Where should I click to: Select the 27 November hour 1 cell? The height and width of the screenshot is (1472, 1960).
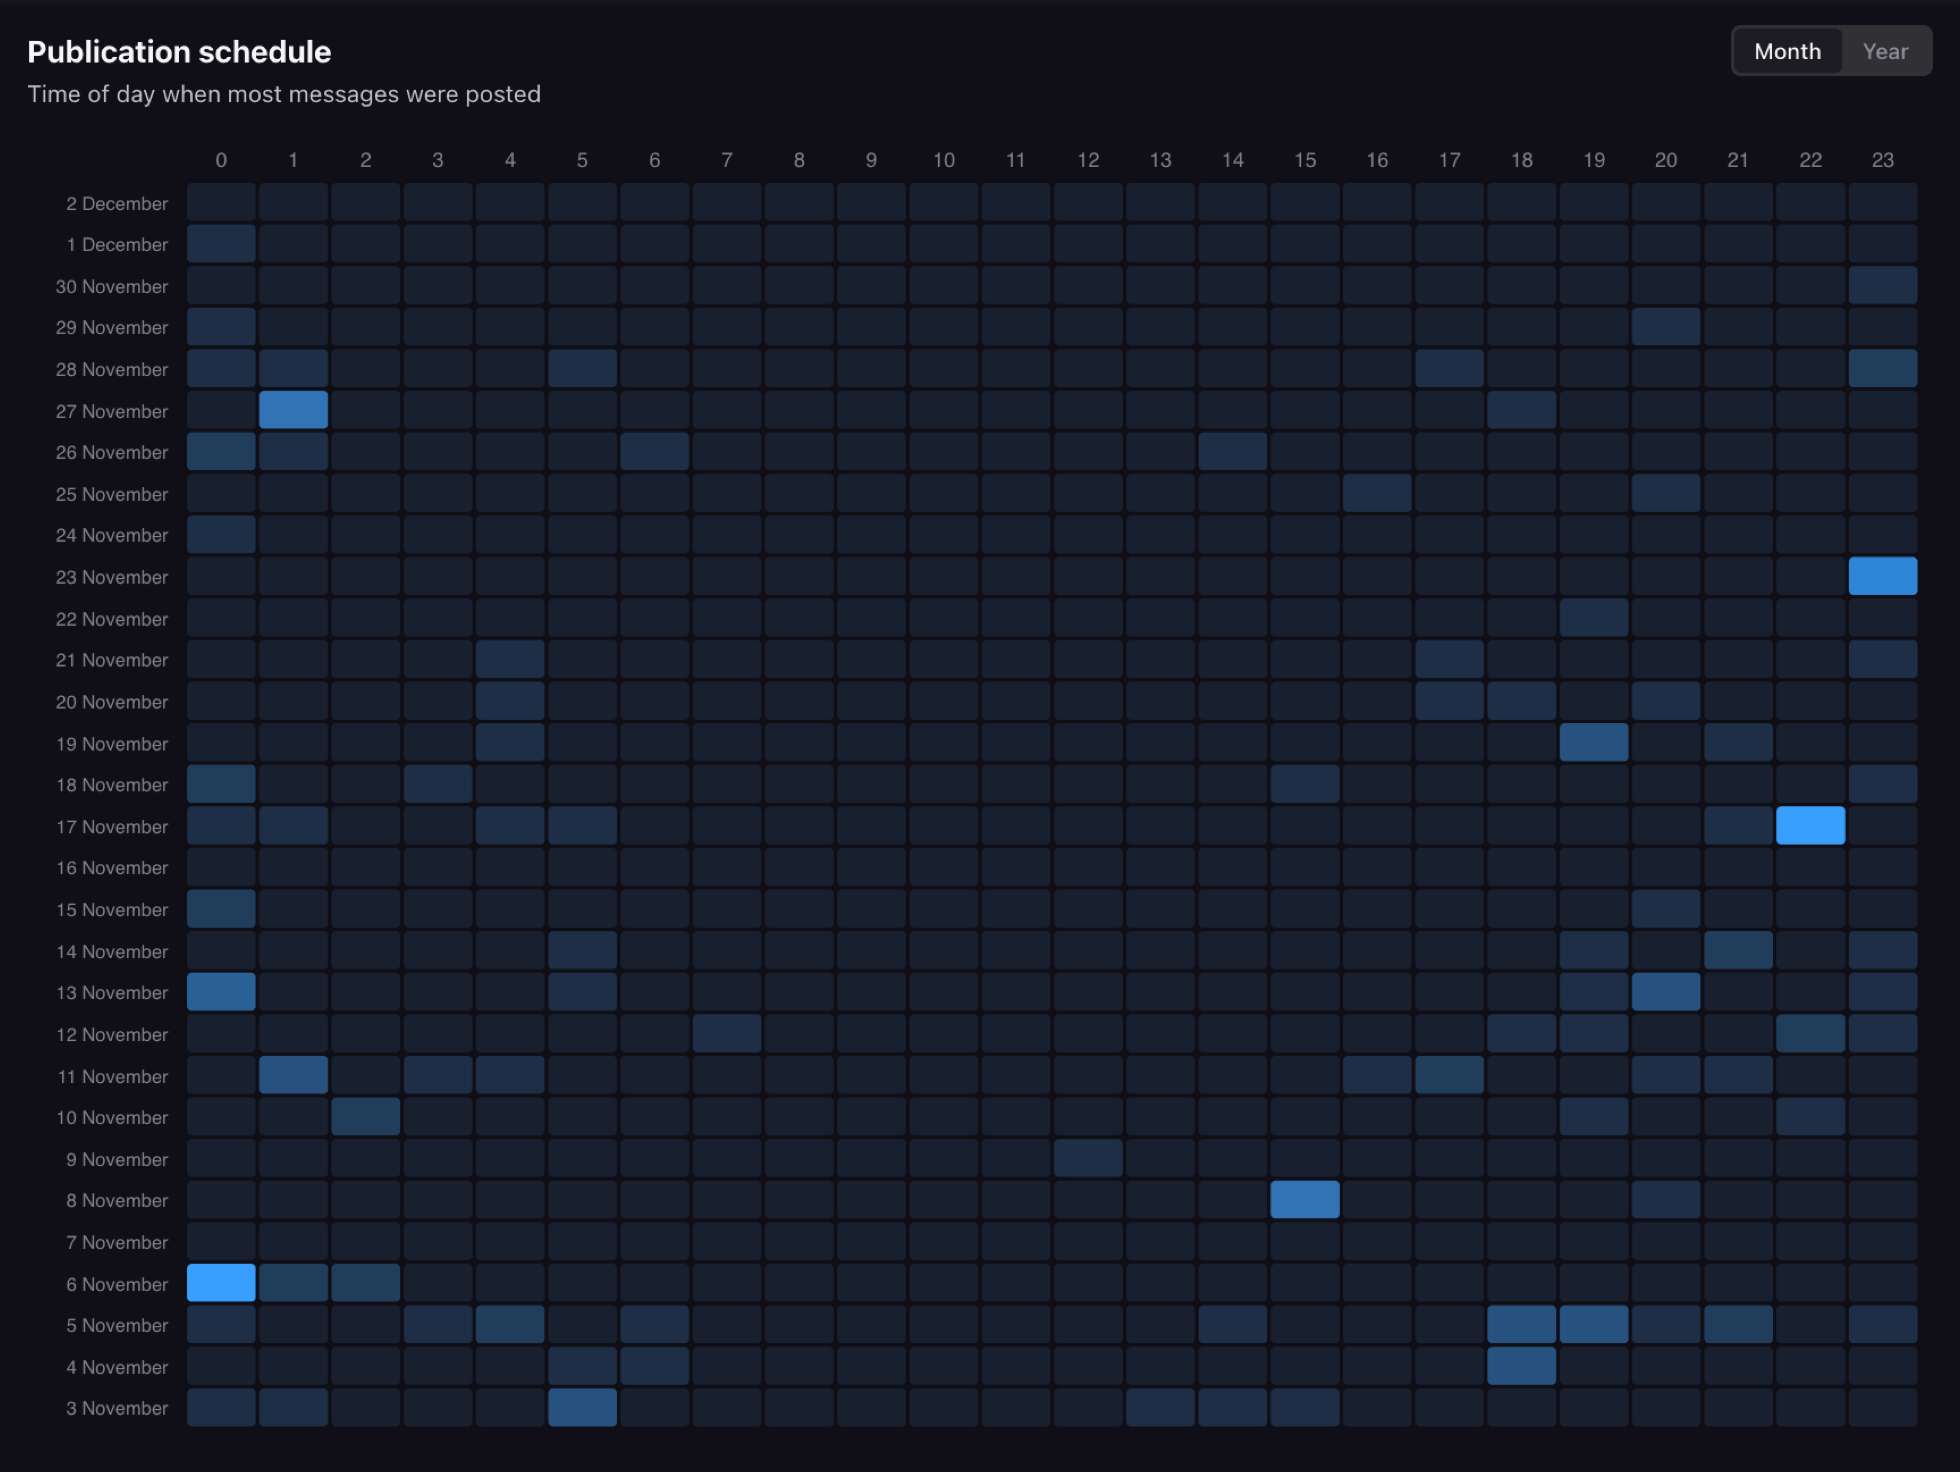293,410
